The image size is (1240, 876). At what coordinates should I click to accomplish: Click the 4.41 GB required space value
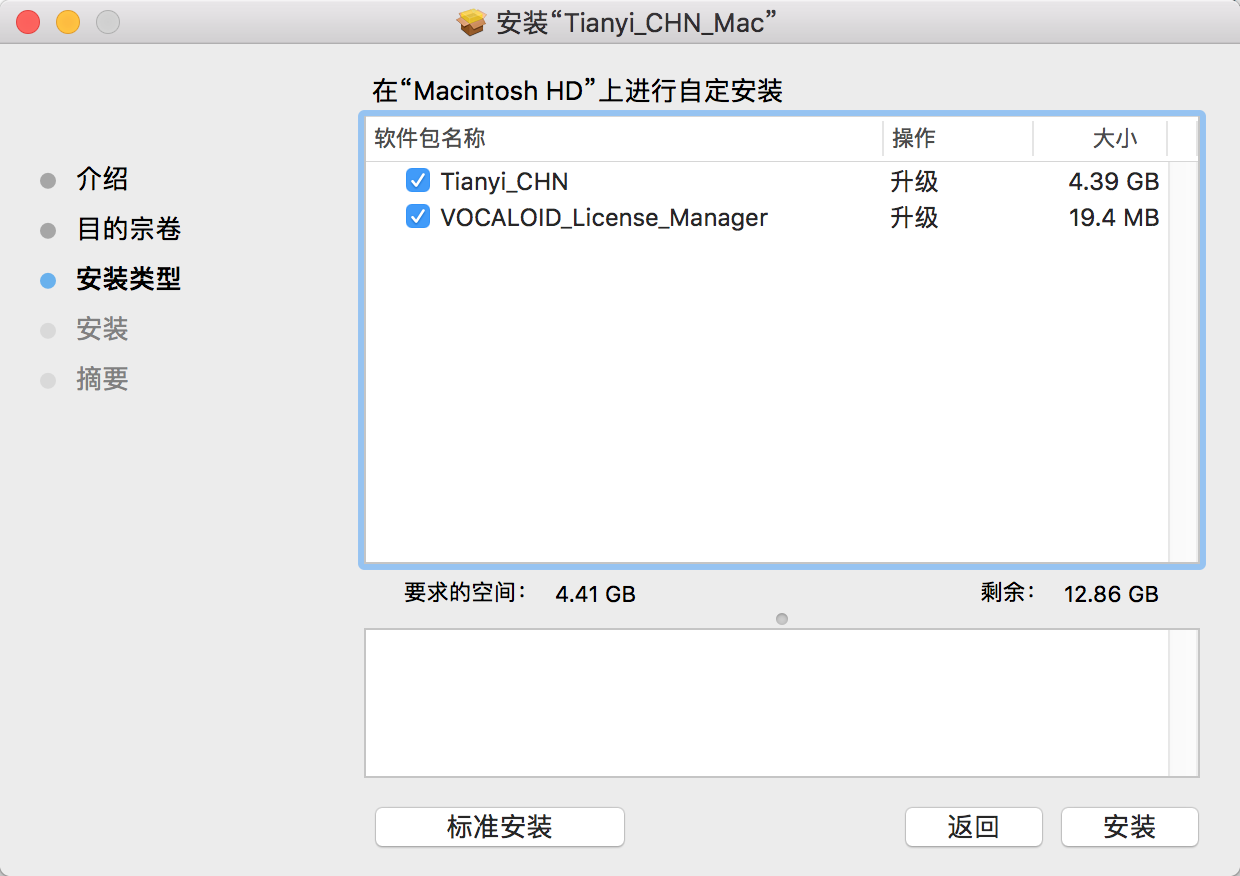pos(595,594)
